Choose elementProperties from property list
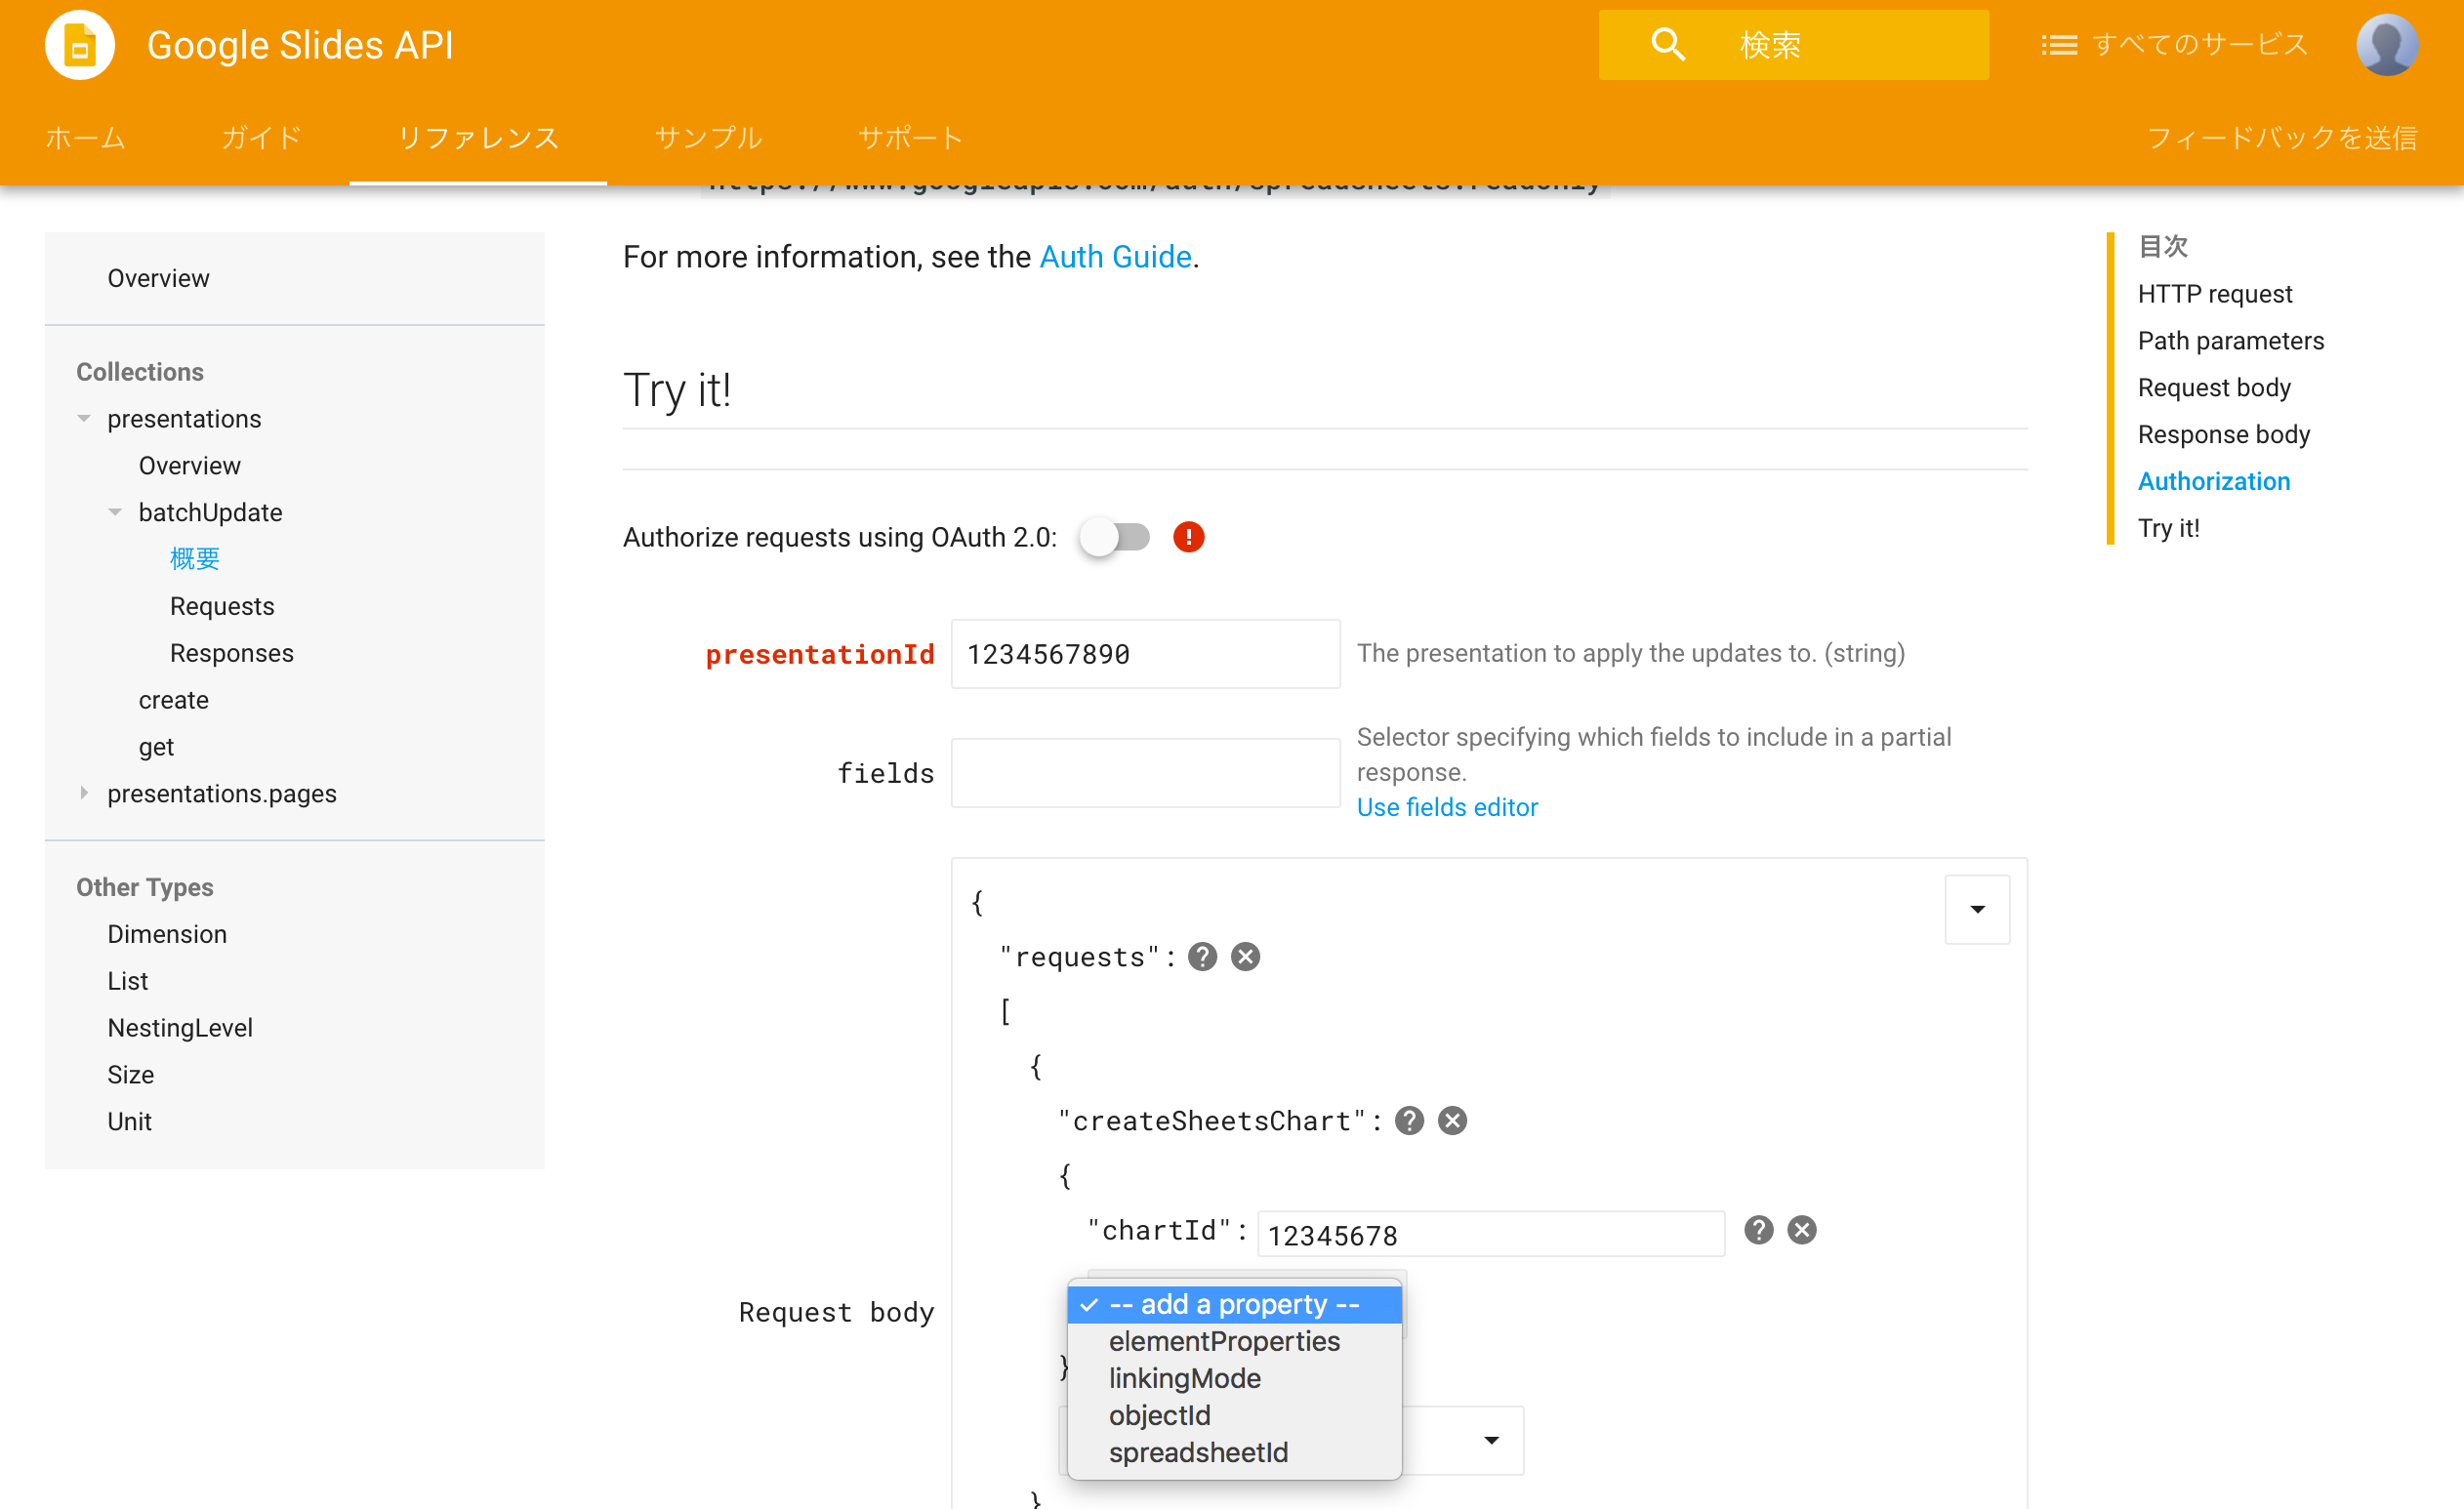Viewport: 2464px width, 1509px height. [1234, 1341]
